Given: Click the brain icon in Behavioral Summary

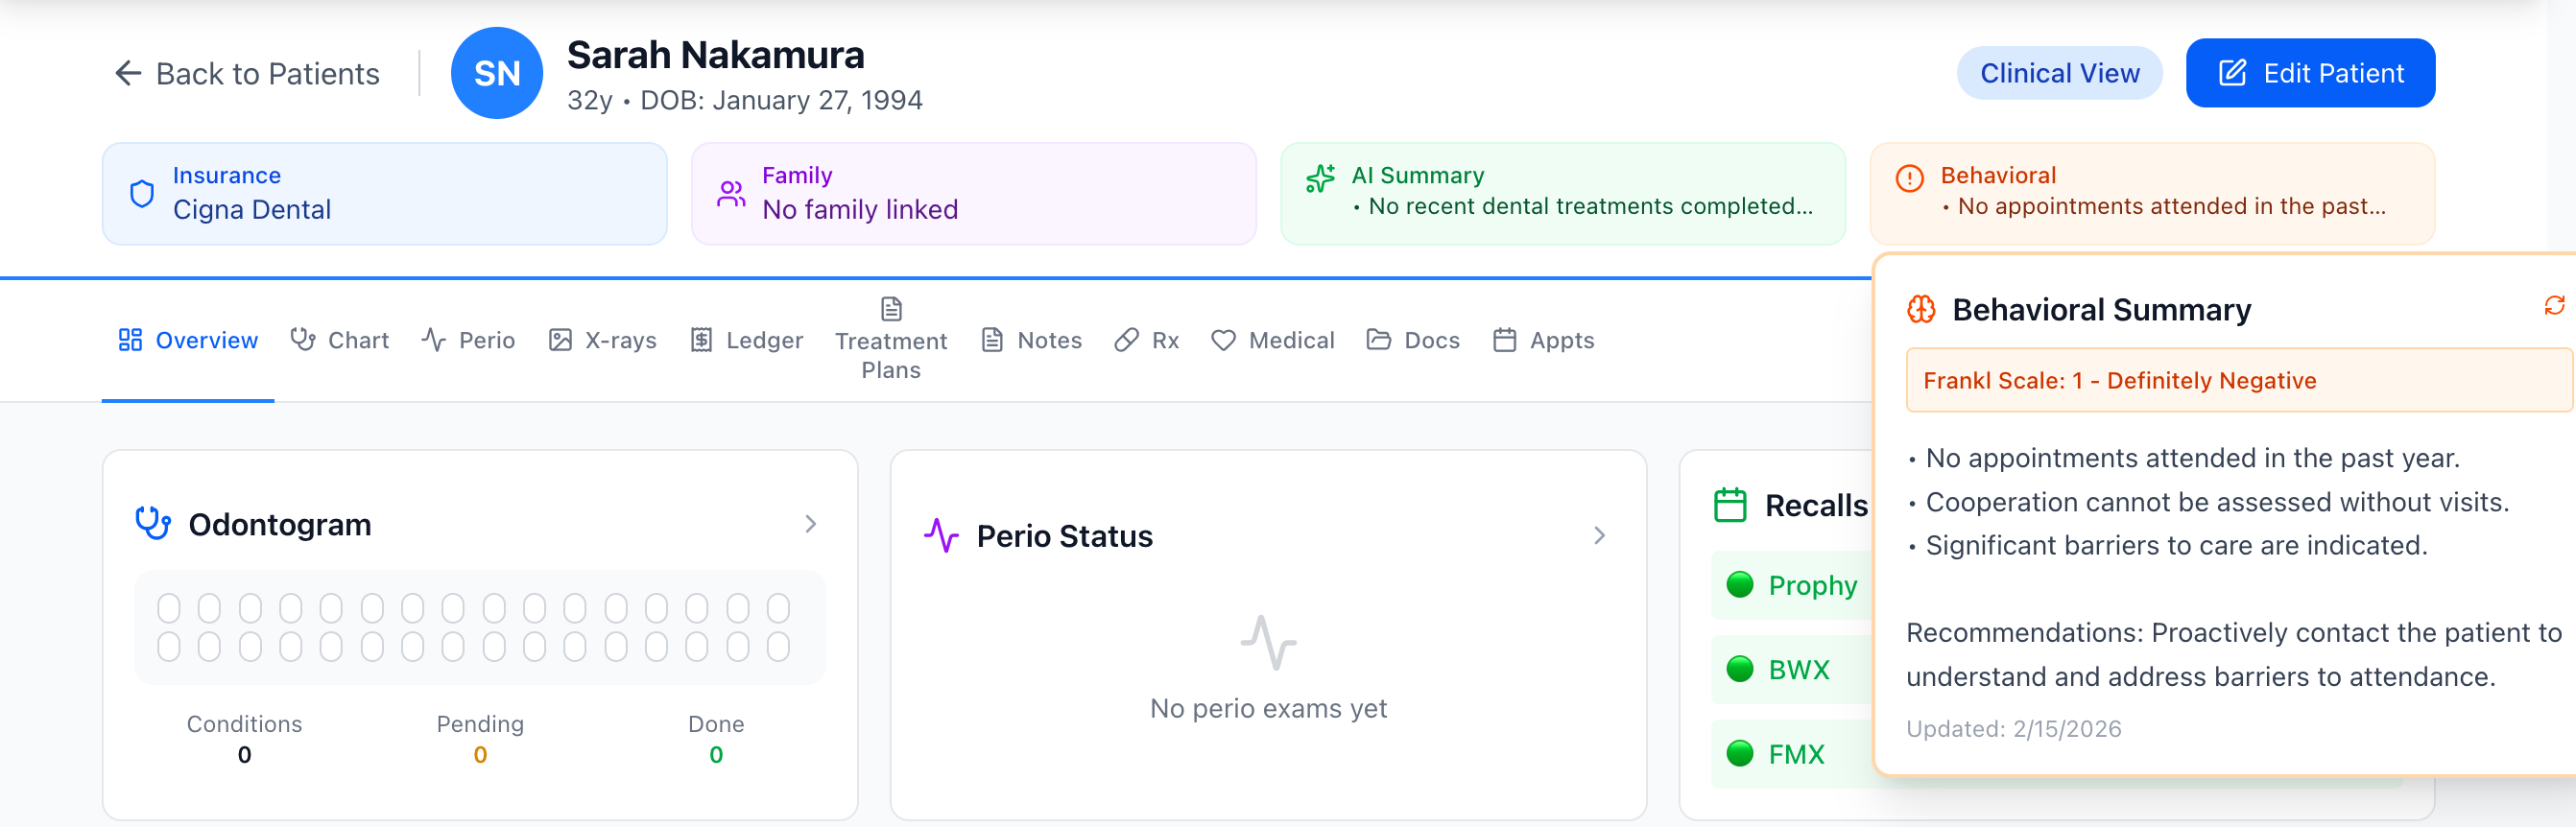Looking at the screenshot, I should point(1922,310).
